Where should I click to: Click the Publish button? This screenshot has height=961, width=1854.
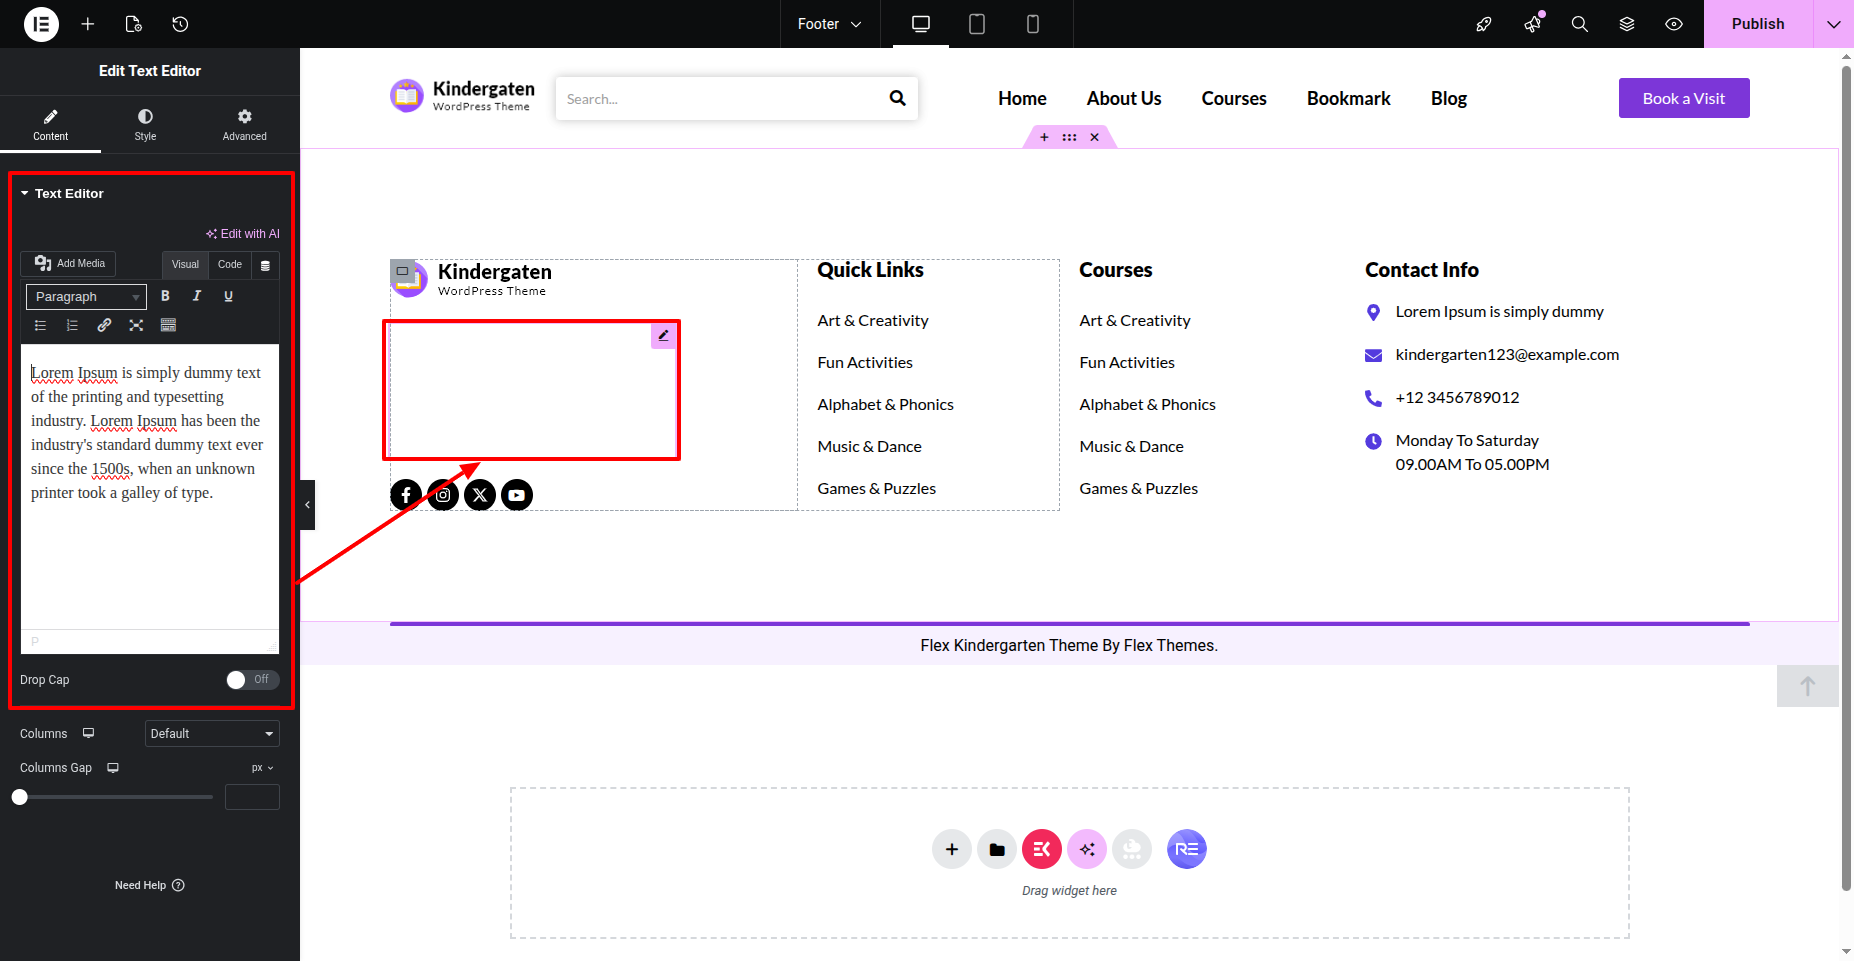click(1757, 24)
